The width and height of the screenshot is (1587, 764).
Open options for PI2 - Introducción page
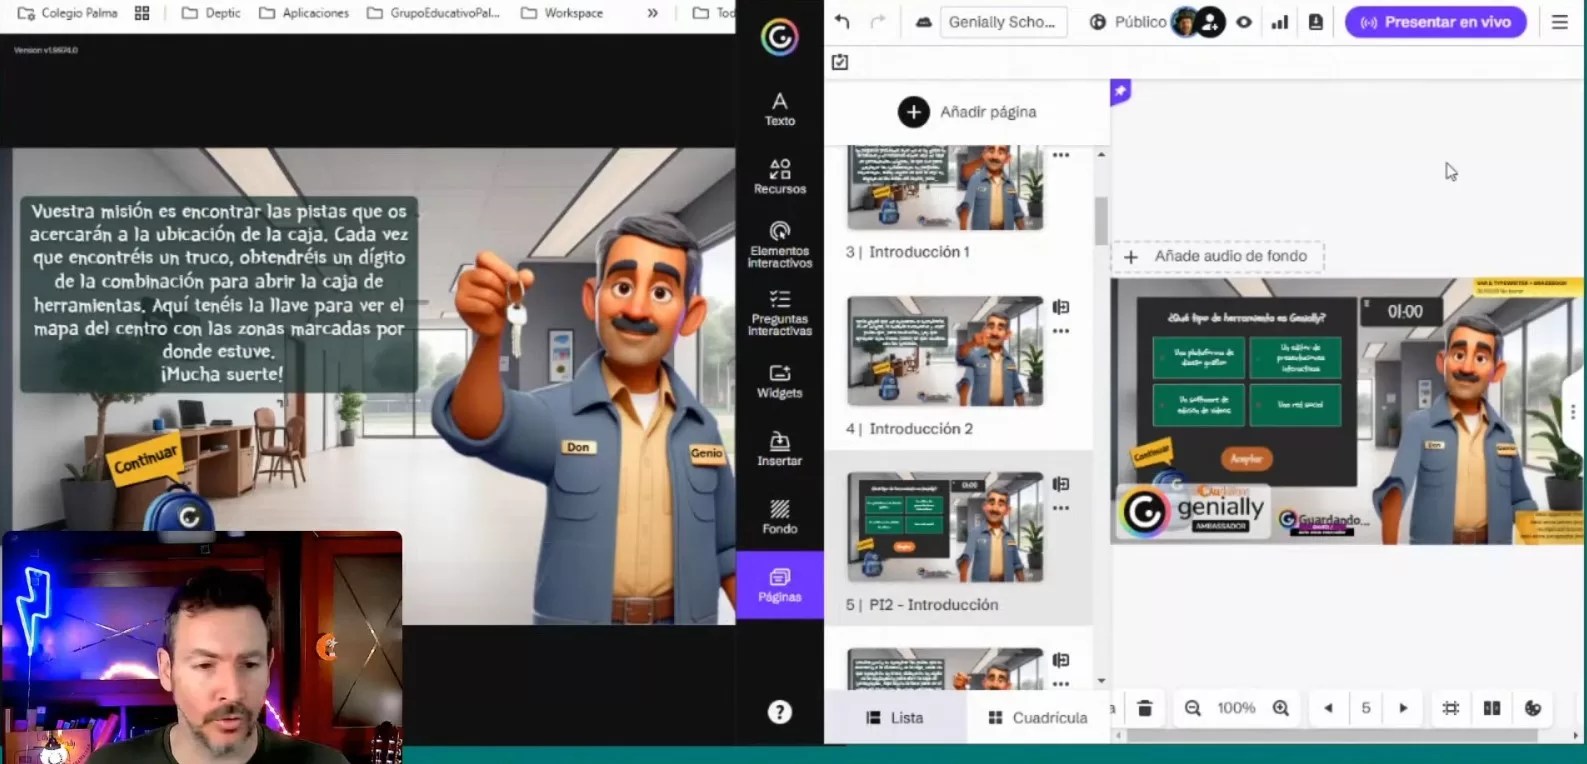pyautogui.click(x=1061, y=508)
